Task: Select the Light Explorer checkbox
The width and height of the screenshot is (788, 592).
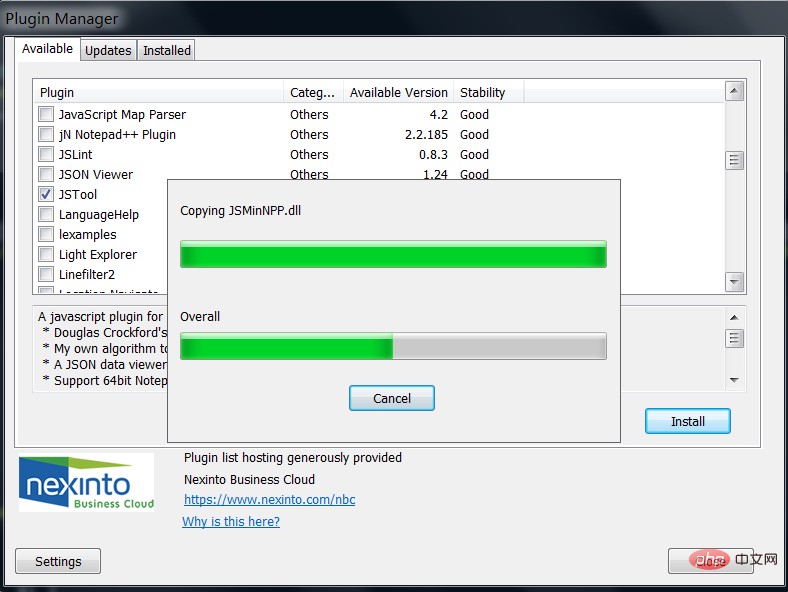Action: click(46, 254)
